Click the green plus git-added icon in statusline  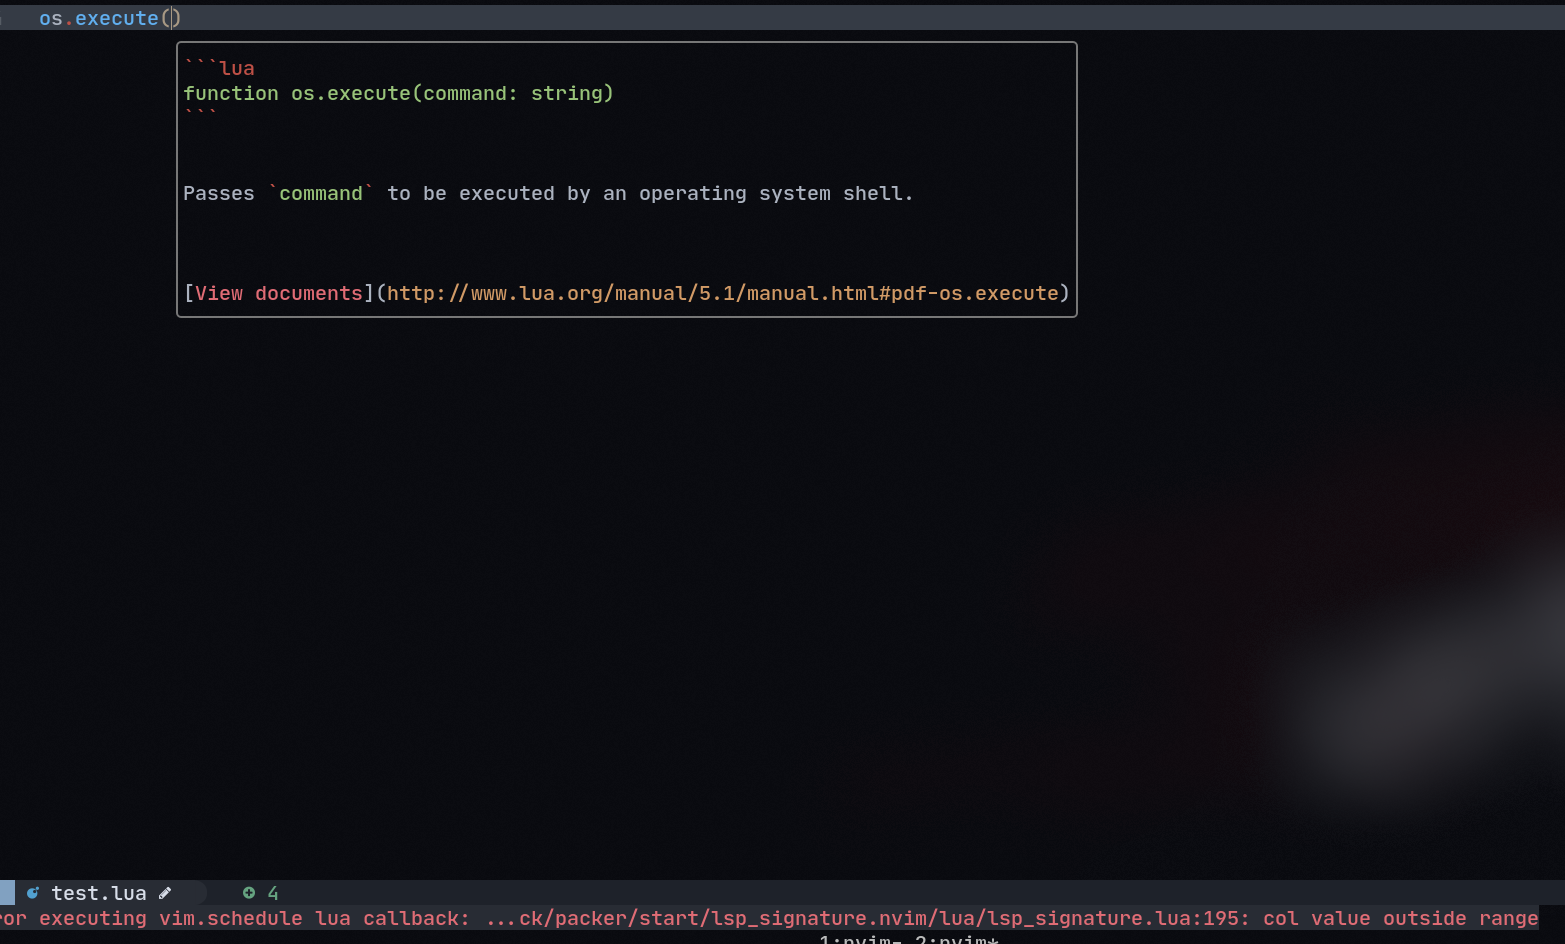(249, 892)
